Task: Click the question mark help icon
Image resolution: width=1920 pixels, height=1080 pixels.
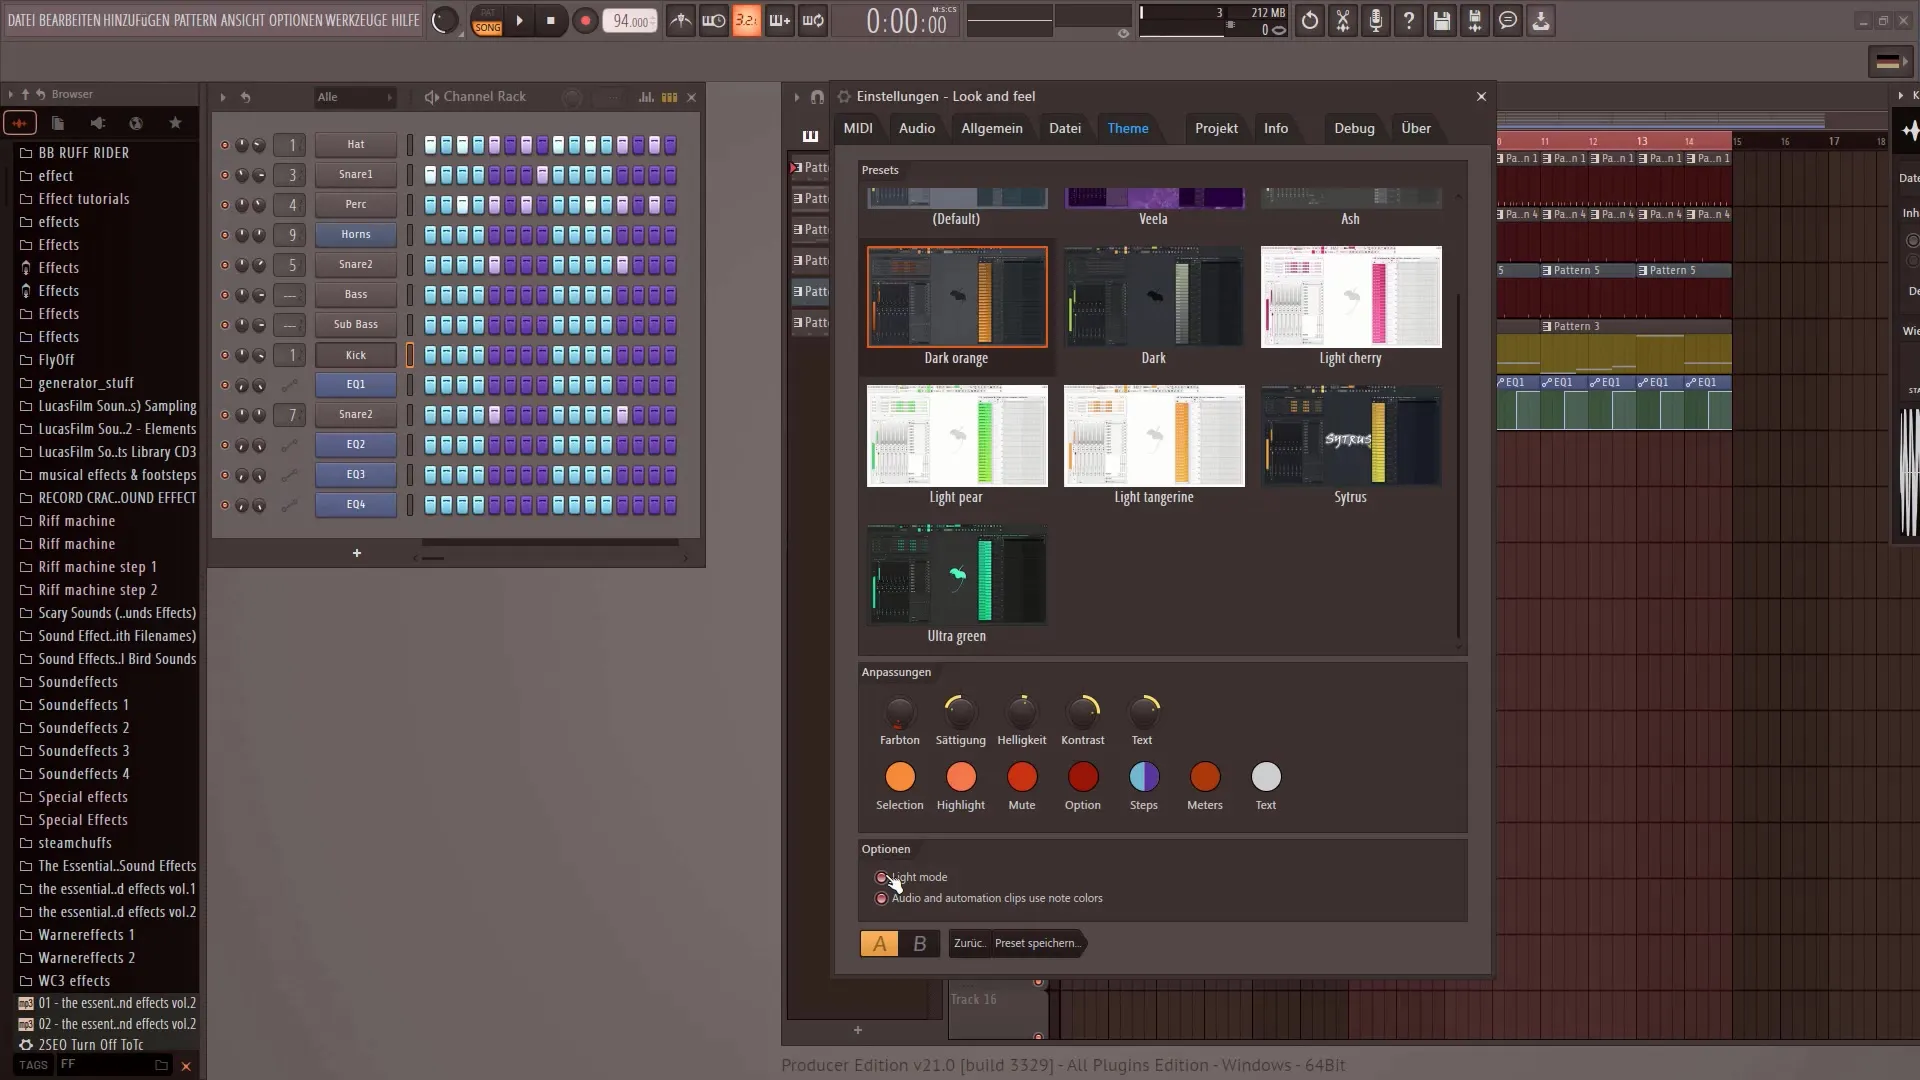Action: (x=1409, y=20)
